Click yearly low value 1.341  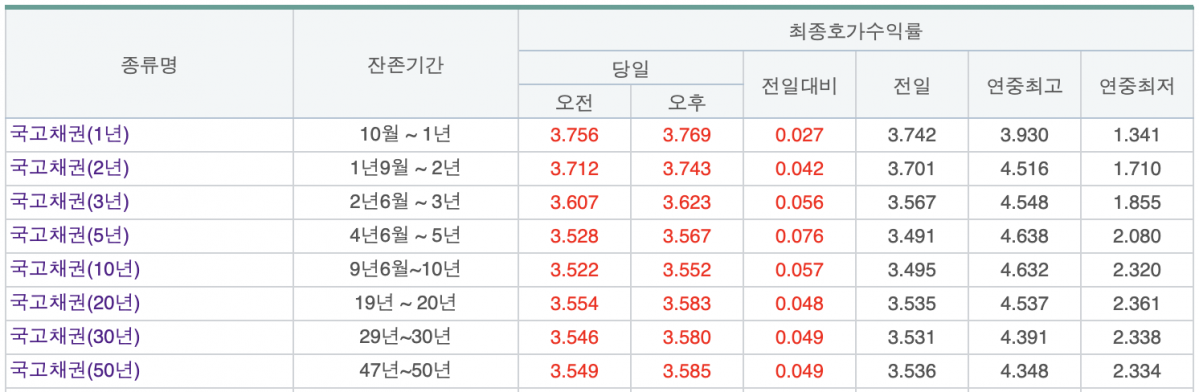point(1137,135)
